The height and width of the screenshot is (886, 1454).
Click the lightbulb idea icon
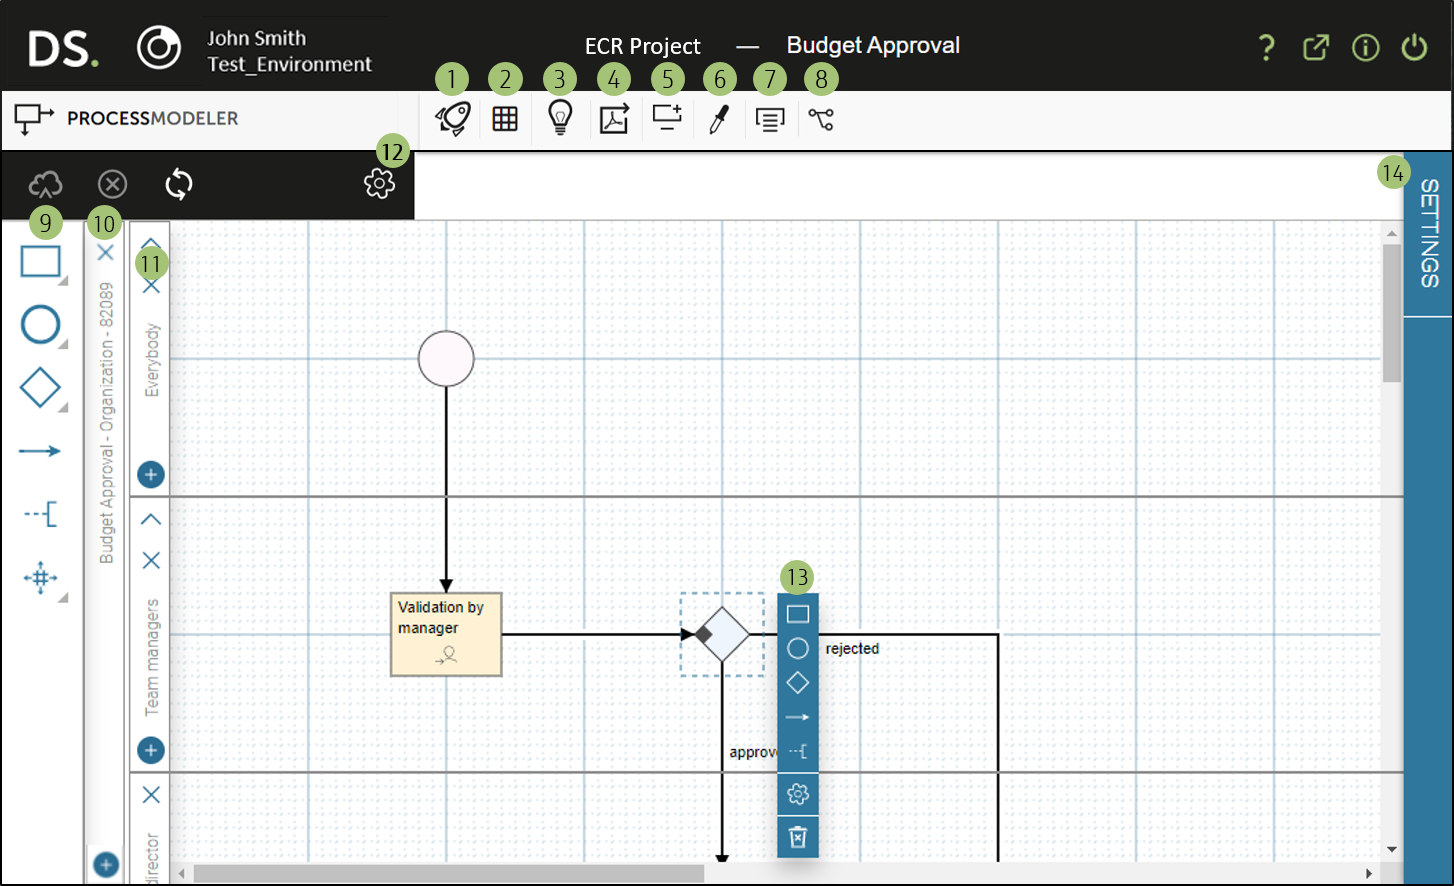(x=560, y=118)
